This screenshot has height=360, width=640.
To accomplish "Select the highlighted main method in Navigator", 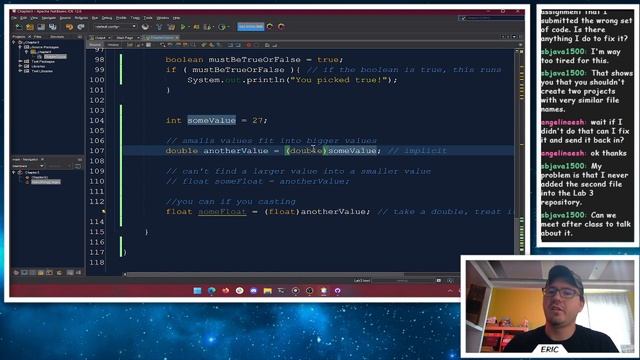I will 46,182.
